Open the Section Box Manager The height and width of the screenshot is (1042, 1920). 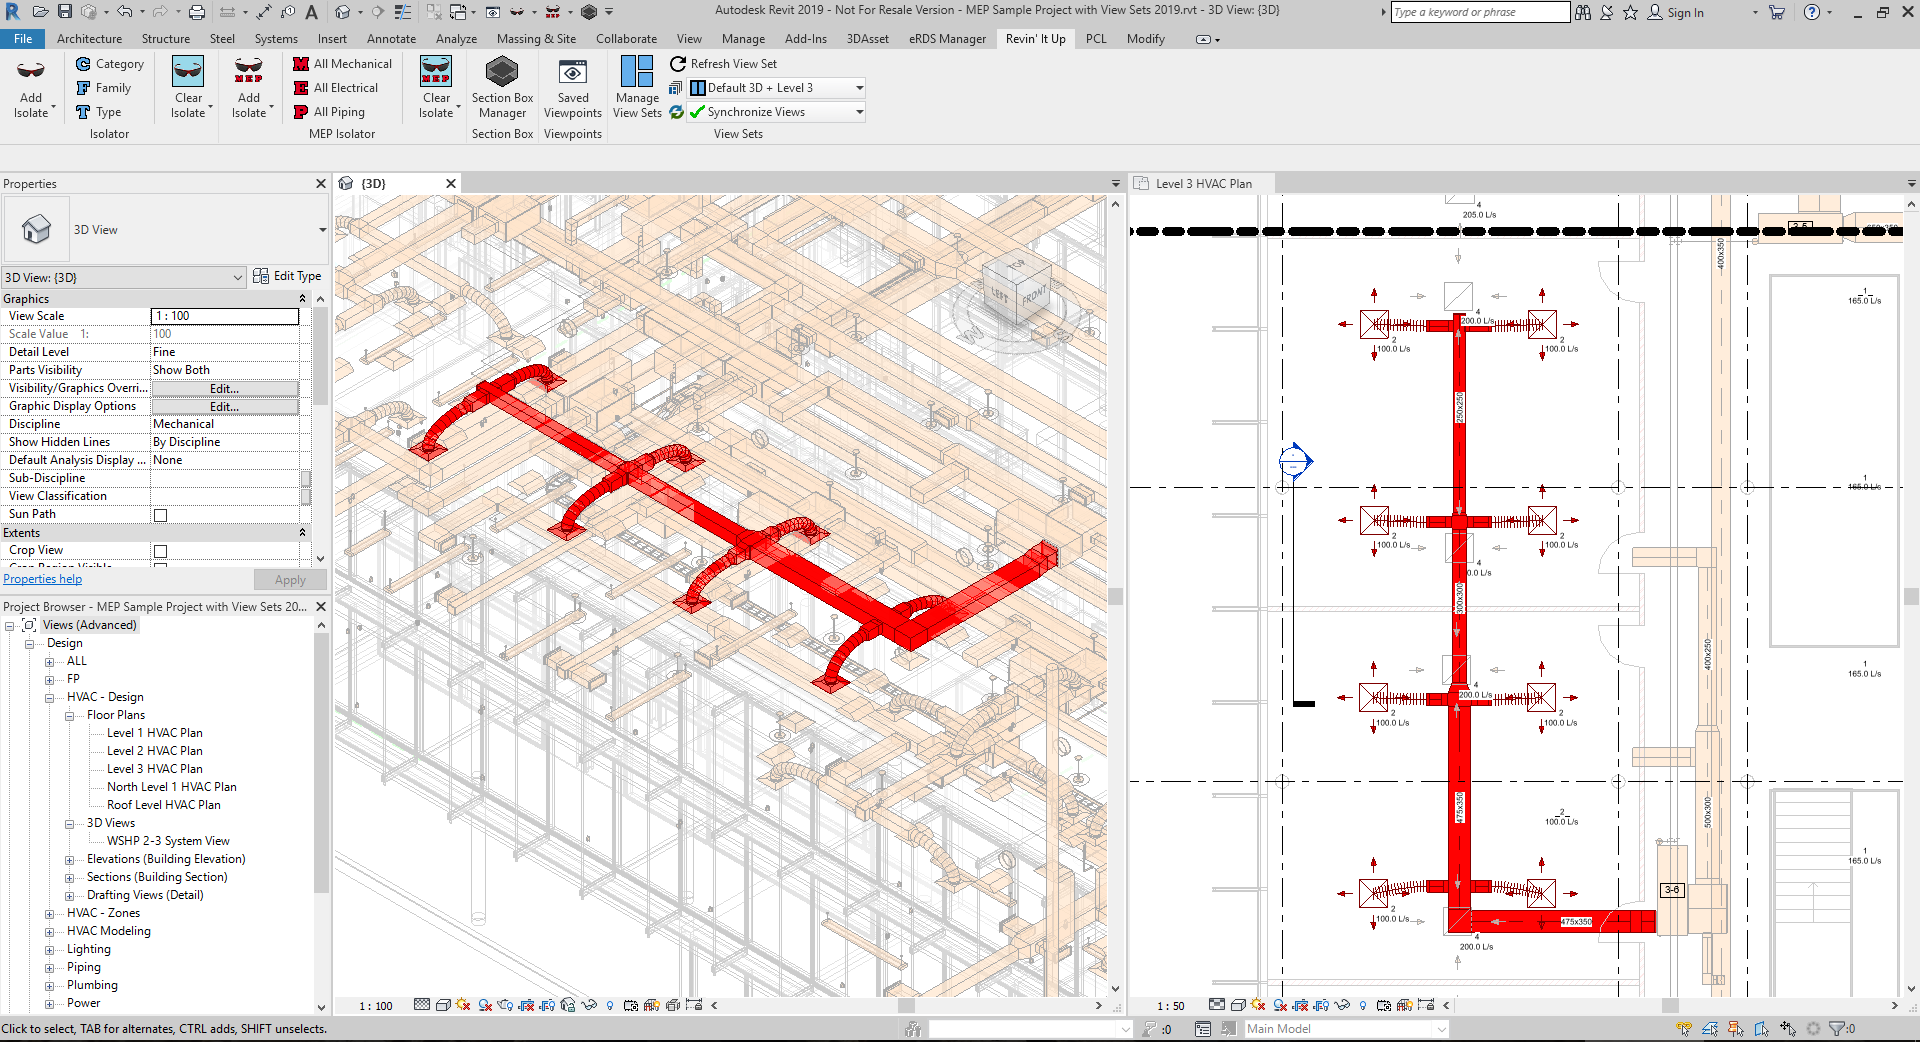point(502,88)
